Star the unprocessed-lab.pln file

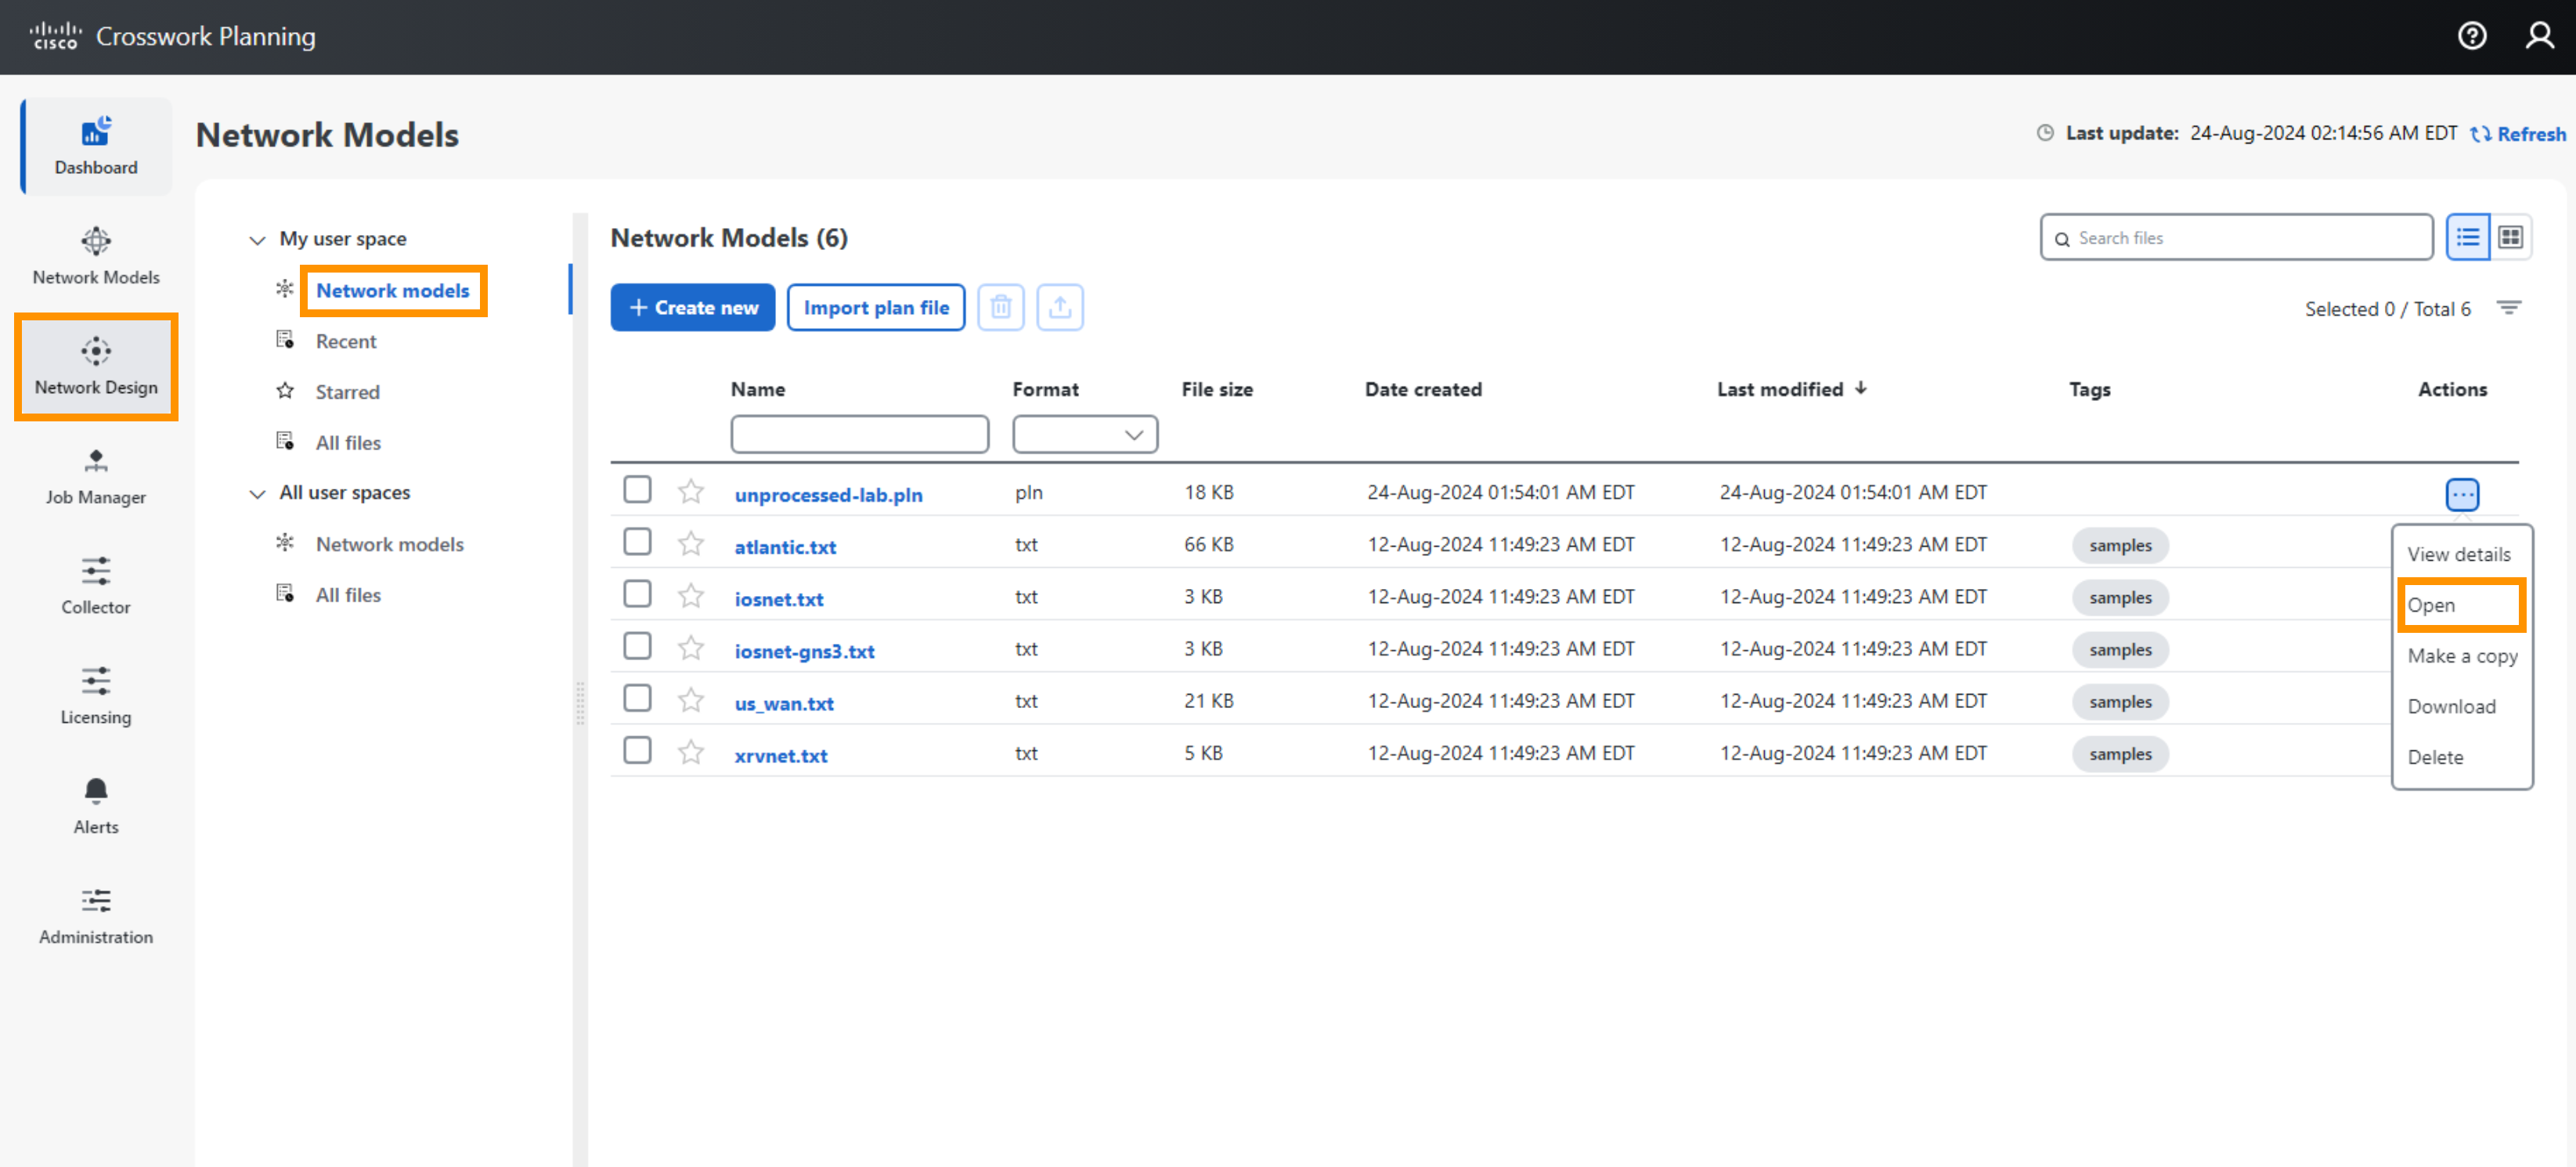691,491
